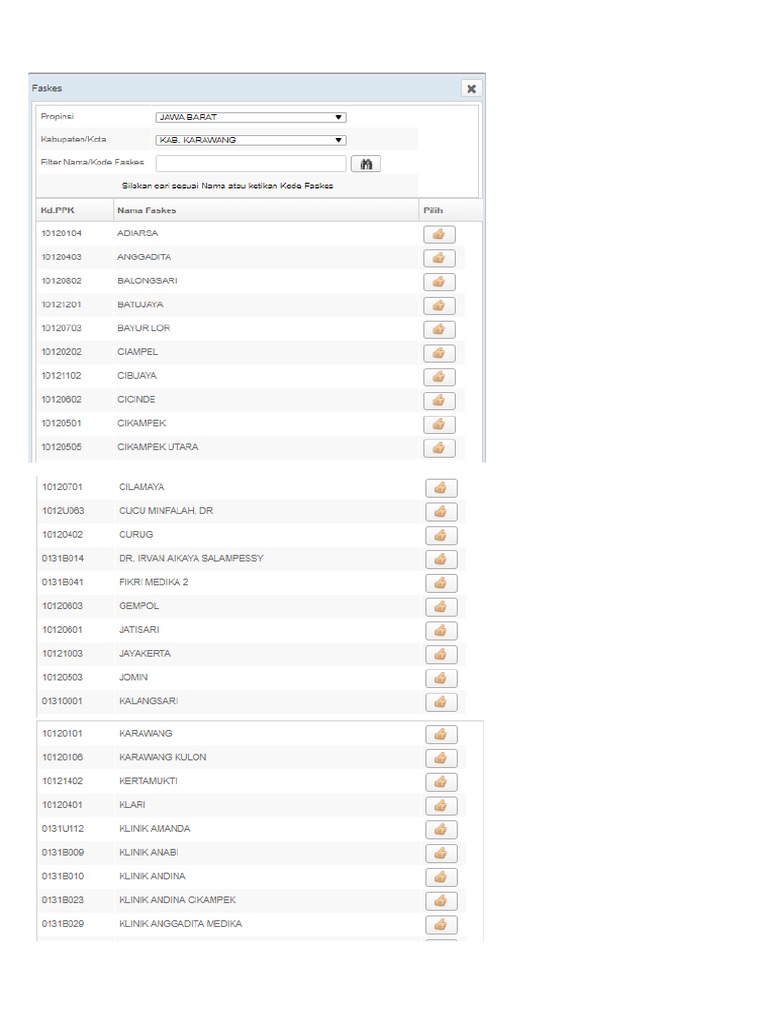
Task: Click code 01310001 cell
Action: [x=62, y=701]
